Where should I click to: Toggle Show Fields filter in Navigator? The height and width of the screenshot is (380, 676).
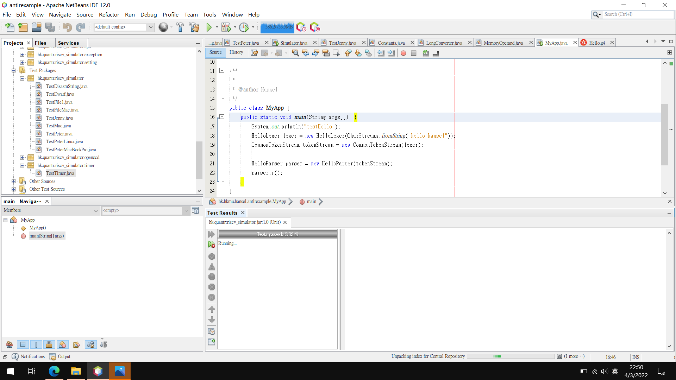point(22,345)
